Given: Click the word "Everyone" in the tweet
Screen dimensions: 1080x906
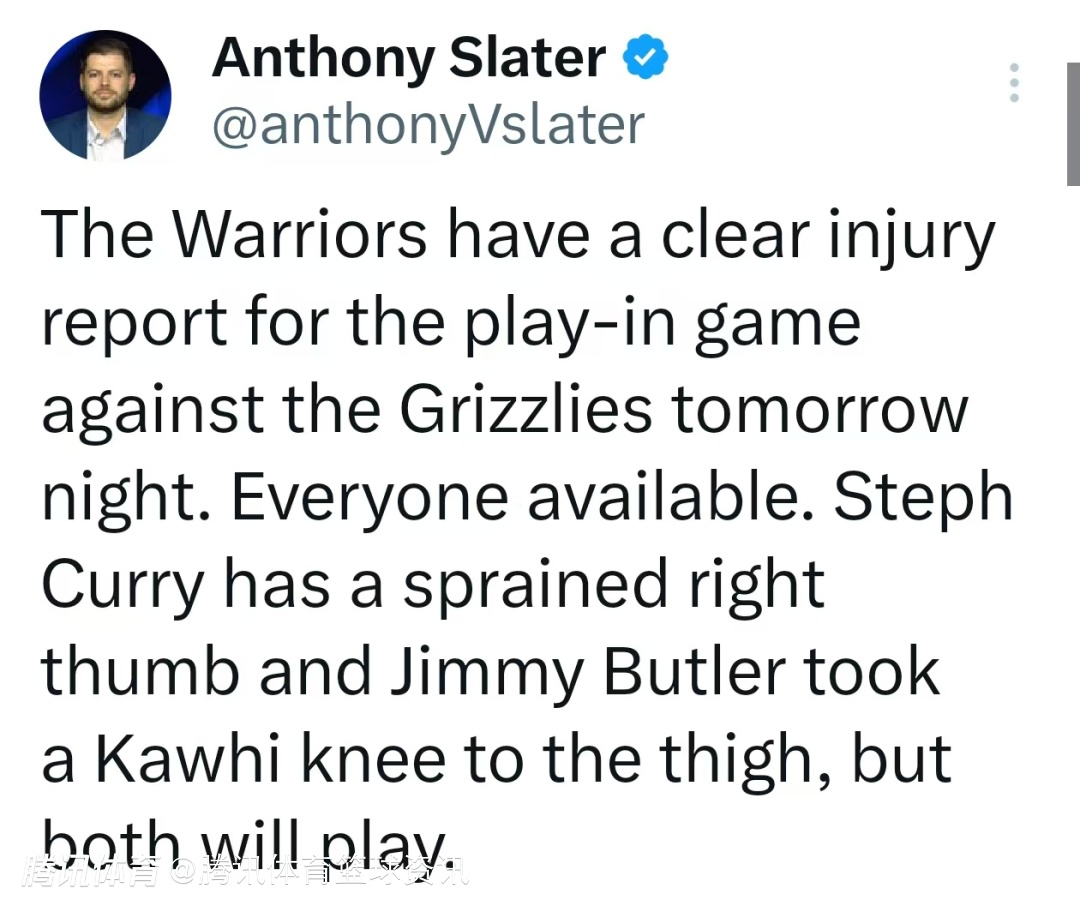Looking at the screenshot, I should (x=370, y=497).
